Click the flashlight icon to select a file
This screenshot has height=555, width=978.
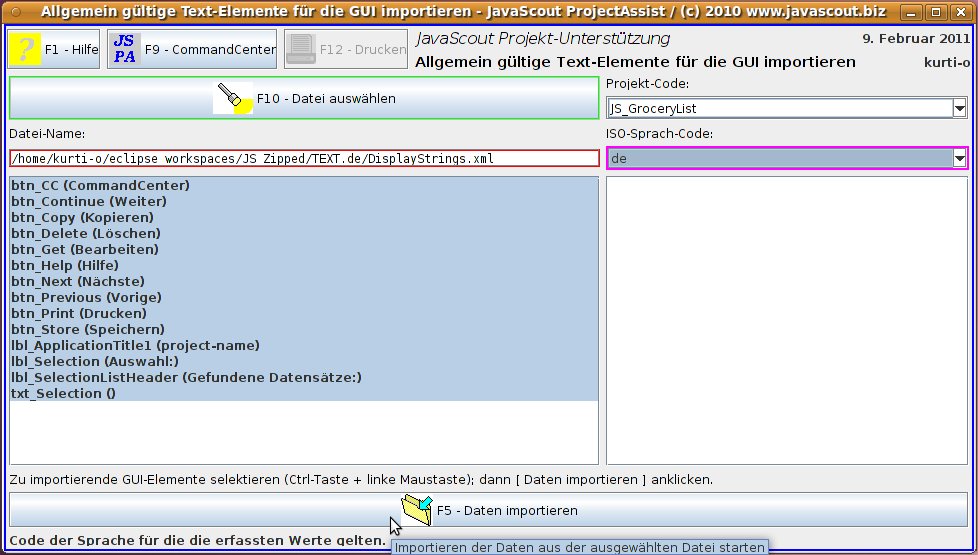click(233, 98)
